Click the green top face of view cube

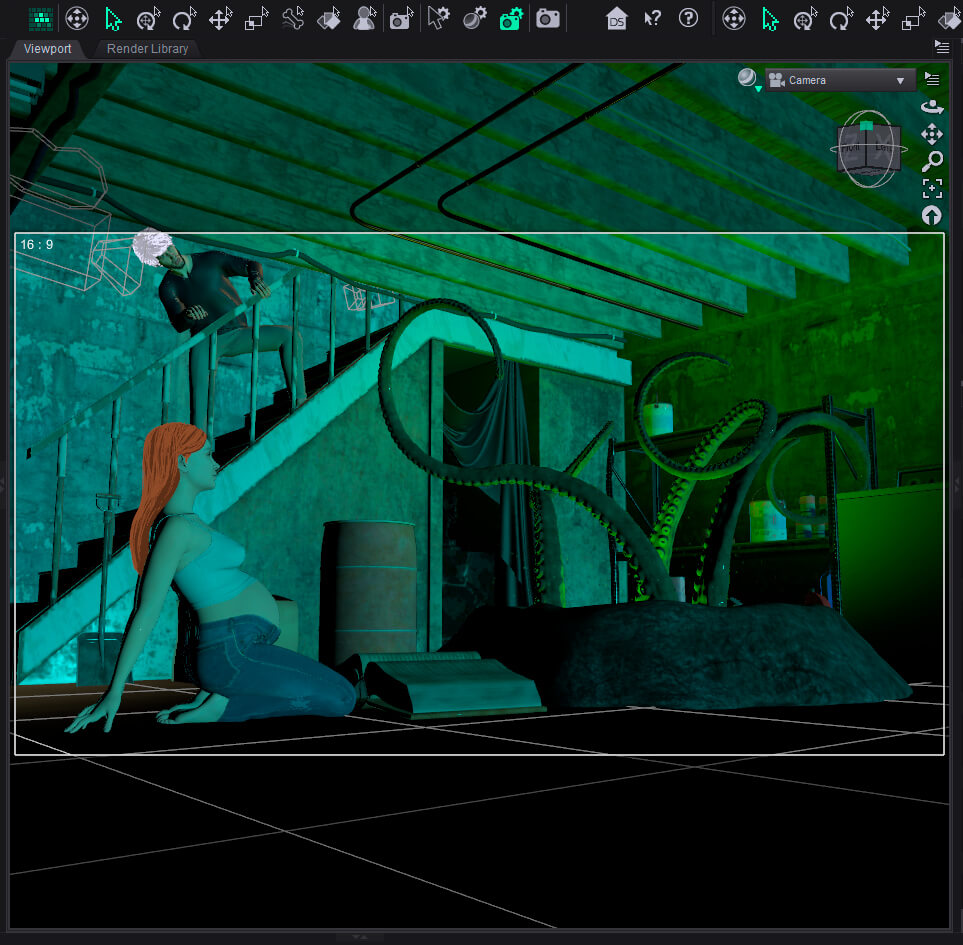866,125
